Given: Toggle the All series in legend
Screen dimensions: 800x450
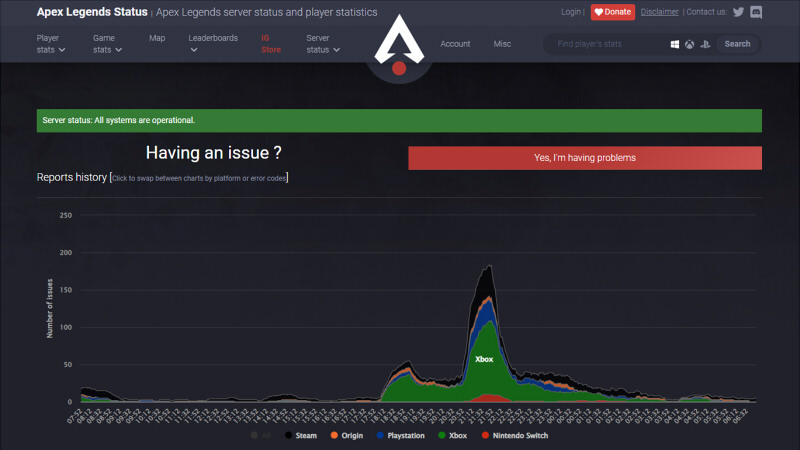Looking at the screenshot, I should coord(260,435).
